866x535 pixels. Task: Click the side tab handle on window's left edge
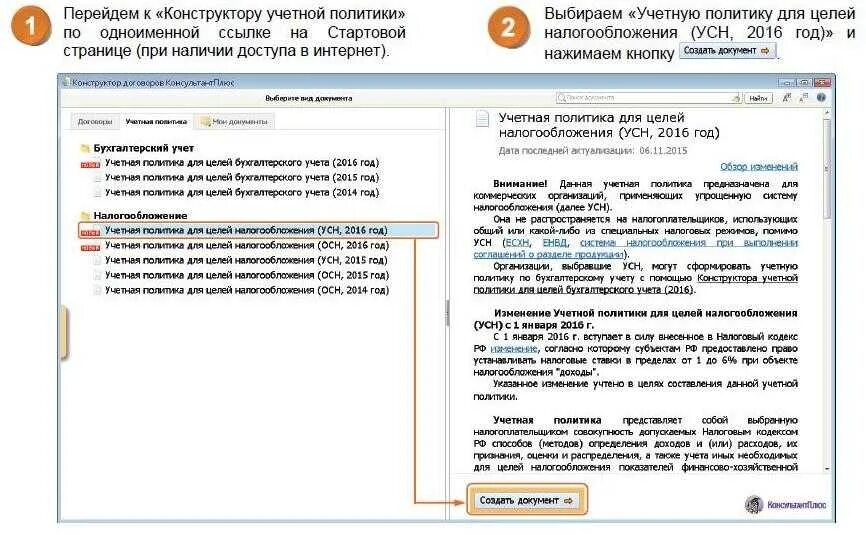(64, 334)
